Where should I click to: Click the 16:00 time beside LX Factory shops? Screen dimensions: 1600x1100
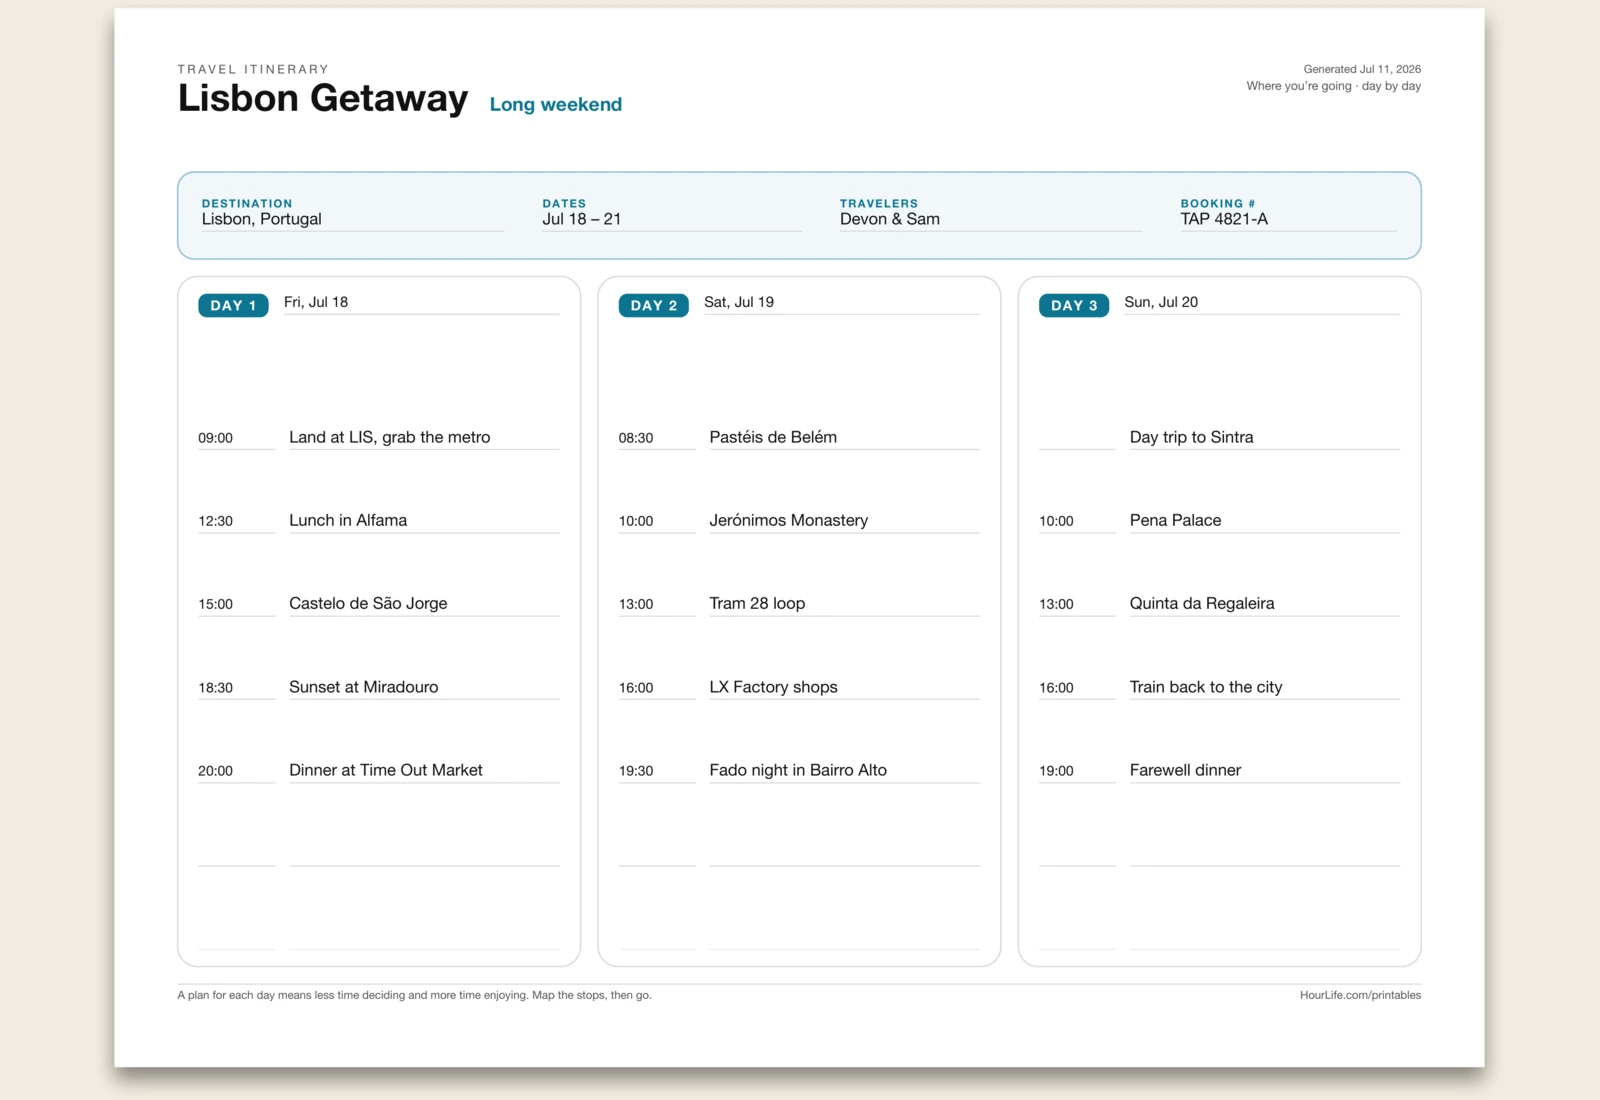(x=636, y=688)
